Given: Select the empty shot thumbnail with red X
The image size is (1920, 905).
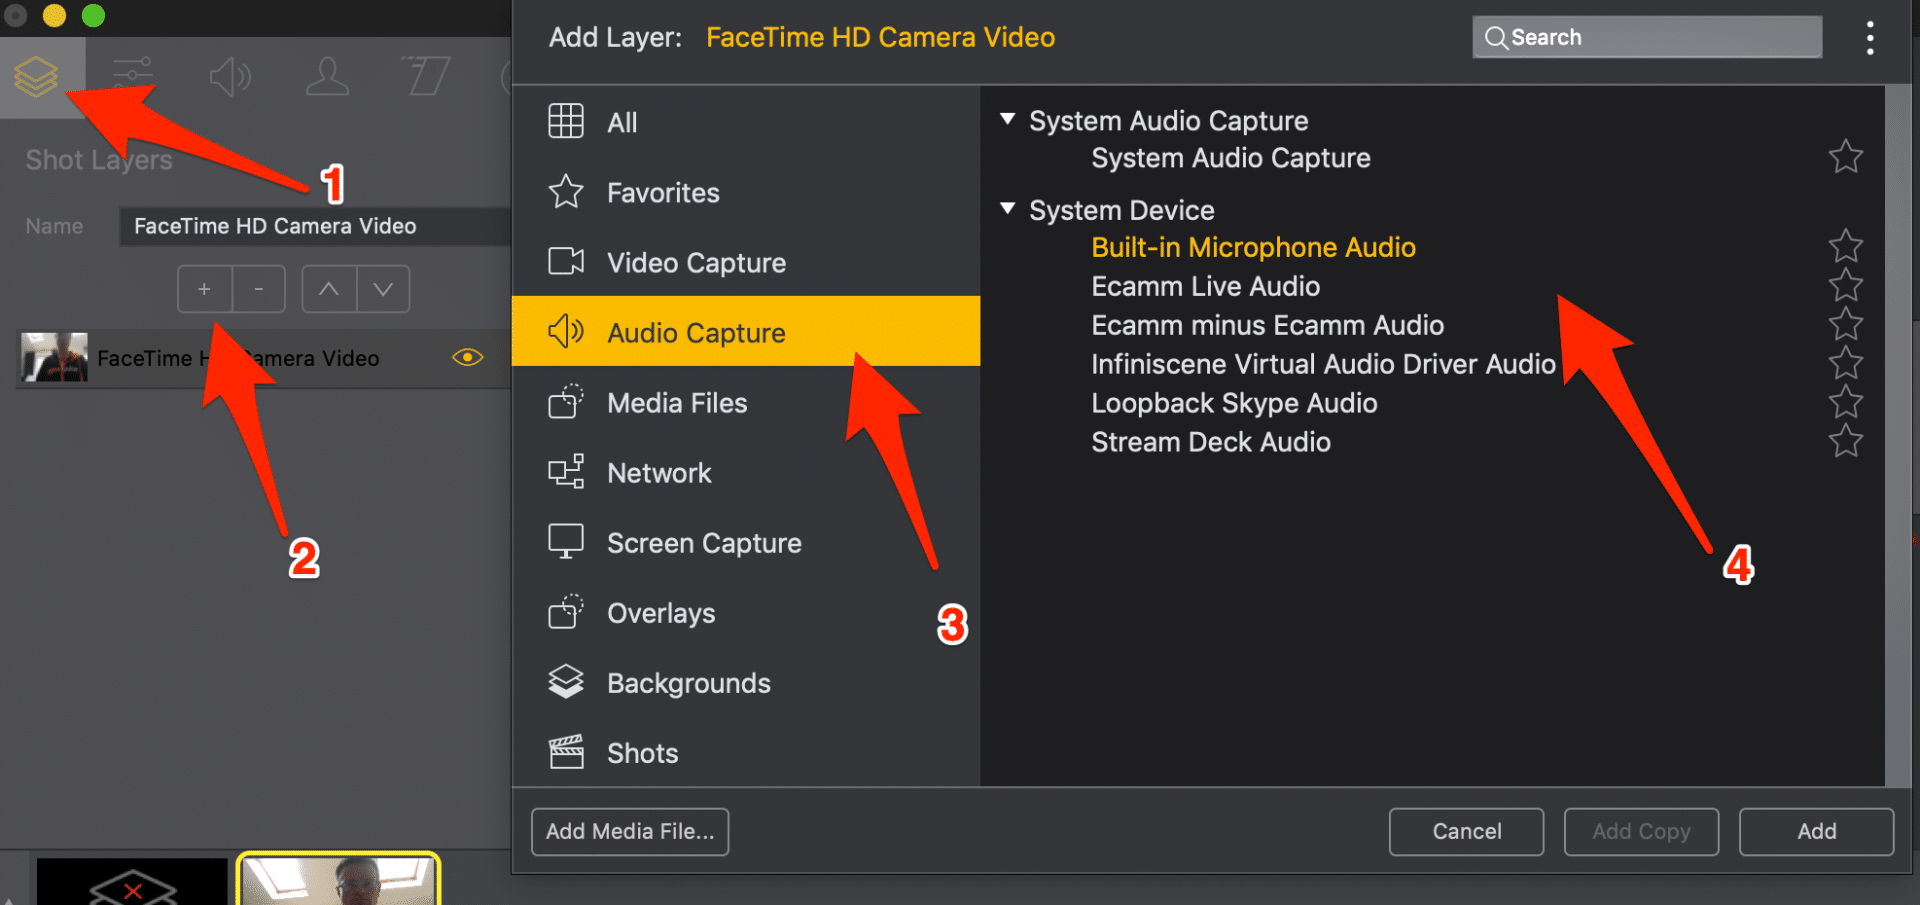Looking at the screenshot, I should click(132, 881).
